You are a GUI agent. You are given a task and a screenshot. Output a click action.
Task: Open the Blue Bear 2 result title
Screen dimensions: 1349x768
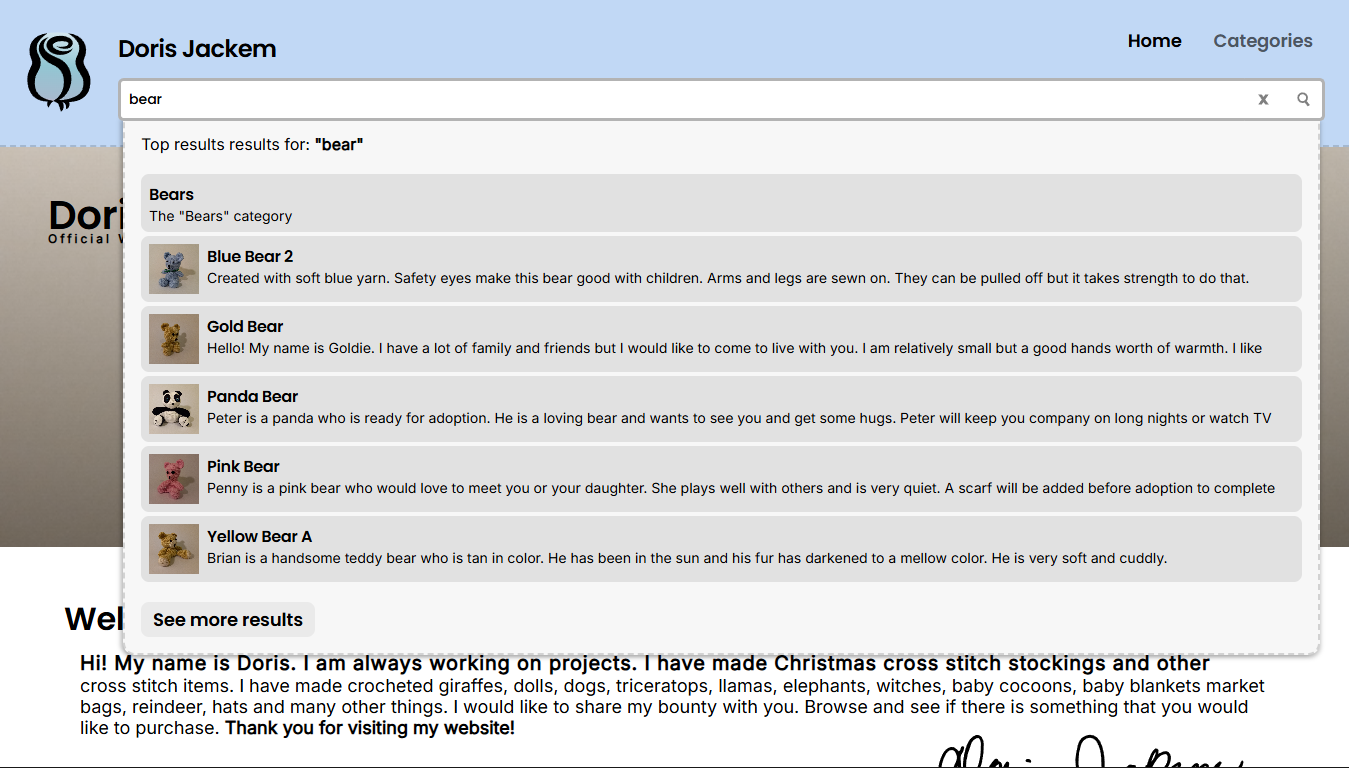[250, 257]
